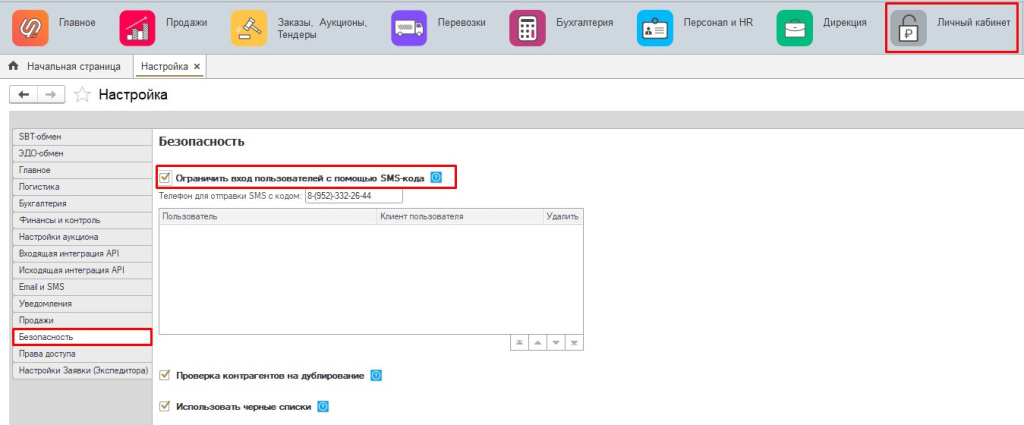This screenshot has width=1024, height=425.
Task: Close the Настройка tab
Action: (x=197, y=67)
